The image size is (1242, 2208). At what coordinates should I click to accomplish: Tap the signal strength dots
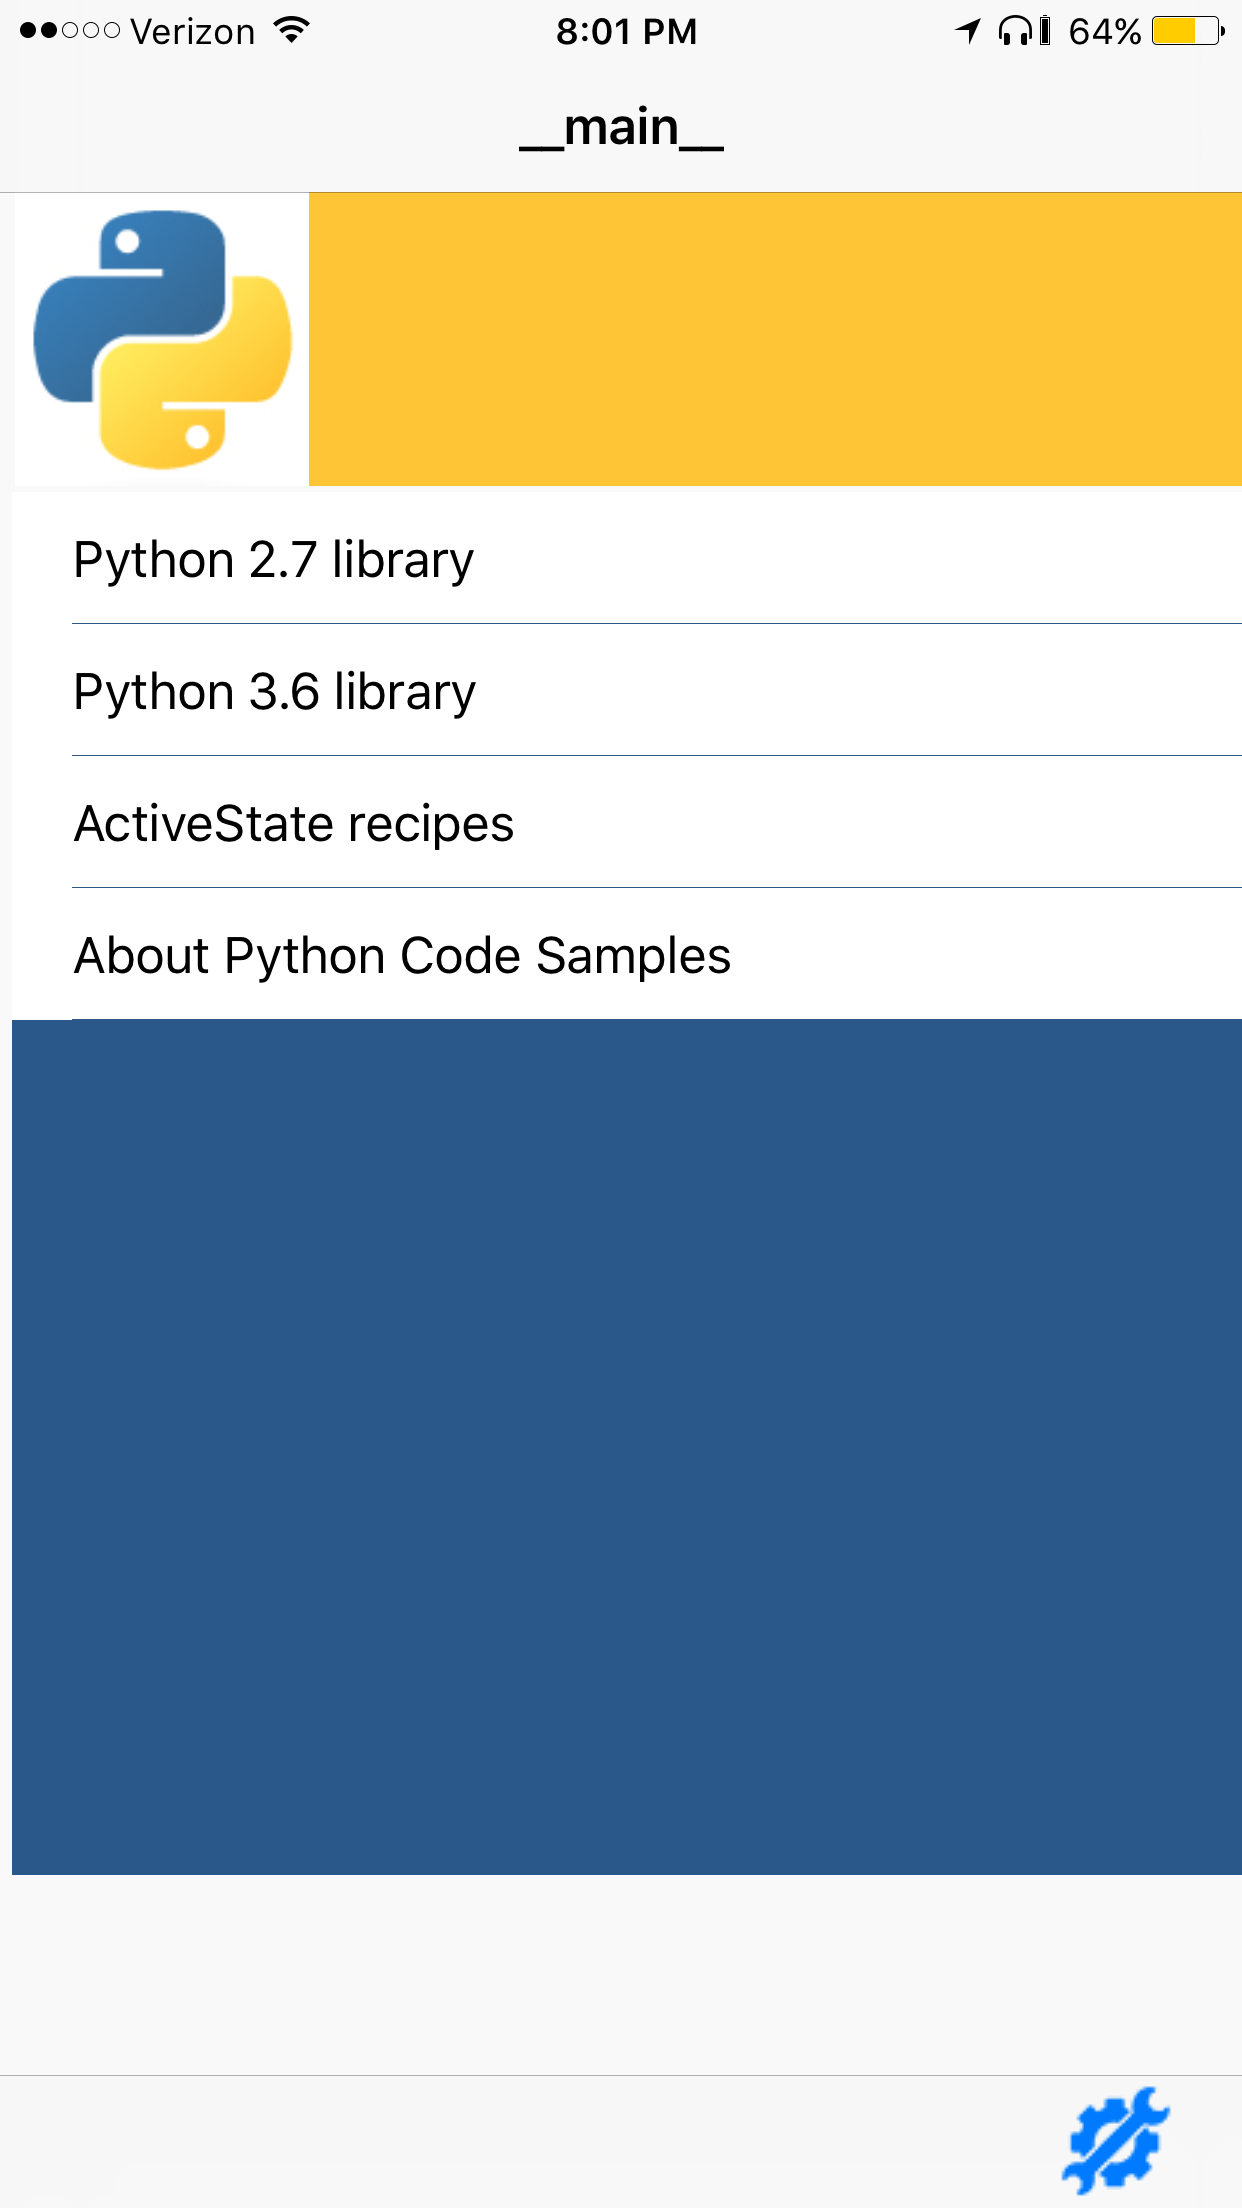70,31
